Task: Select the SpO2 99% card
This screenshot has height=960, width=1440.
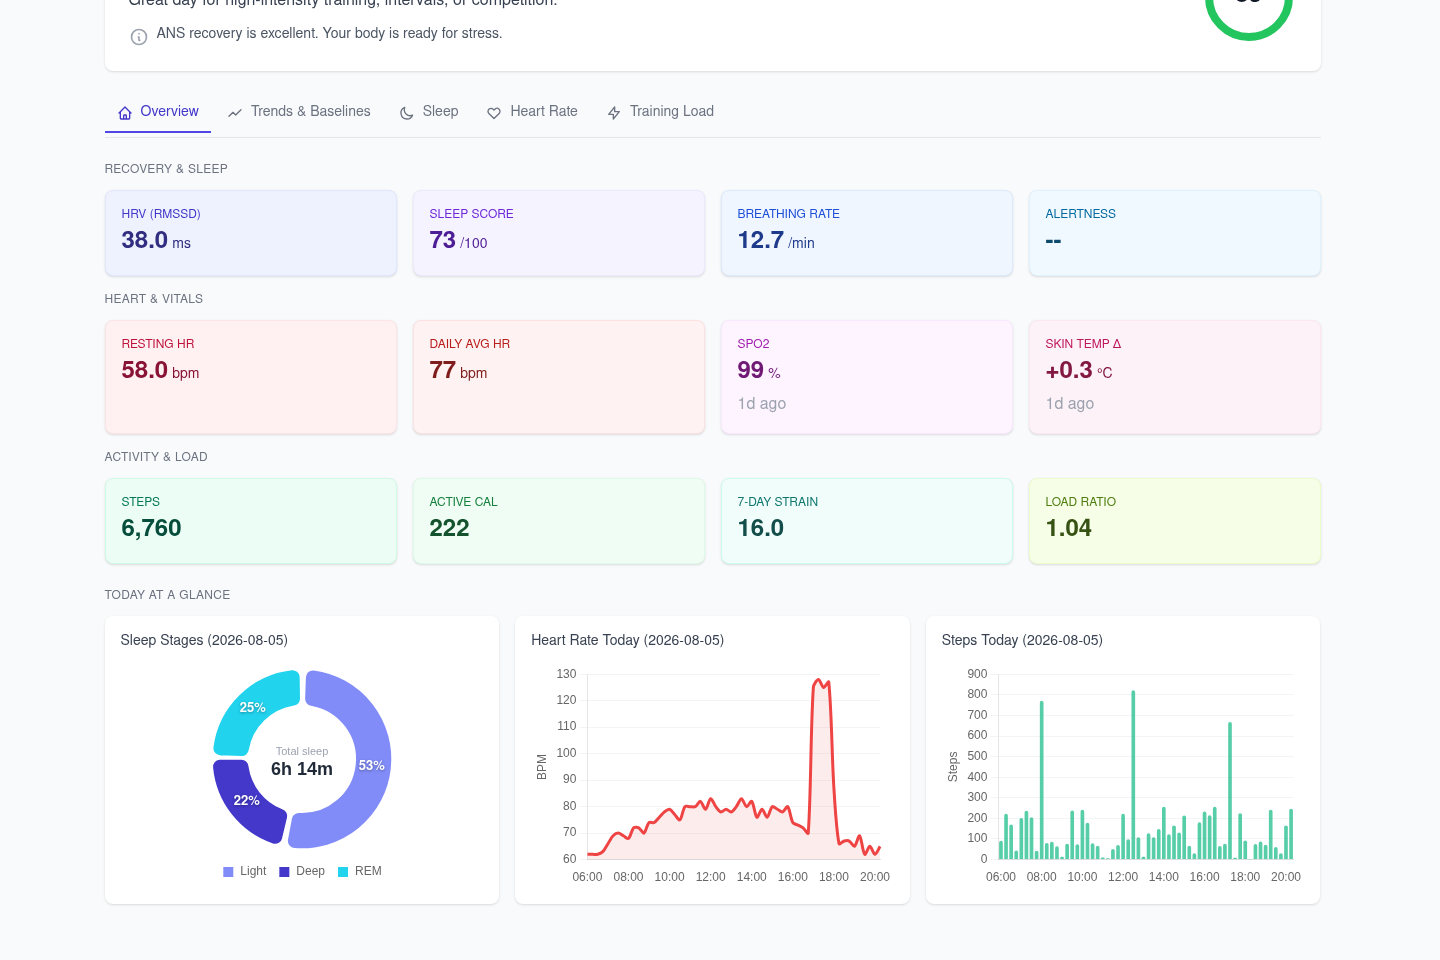Action: [867, 377]
